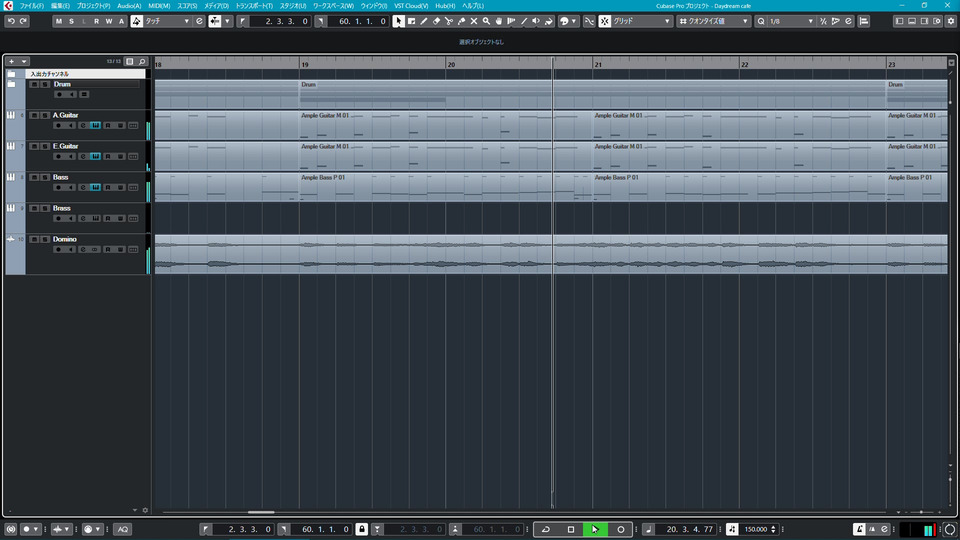Open the MIDI(M) menu

tap(159, 6)
